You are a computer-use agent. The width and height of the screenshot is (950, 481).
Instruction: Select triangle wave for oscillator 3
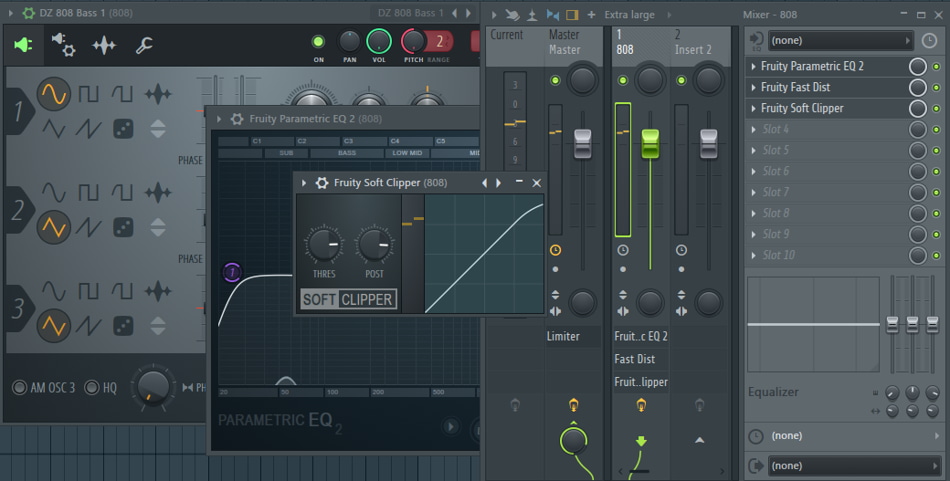tap(53, 326)
